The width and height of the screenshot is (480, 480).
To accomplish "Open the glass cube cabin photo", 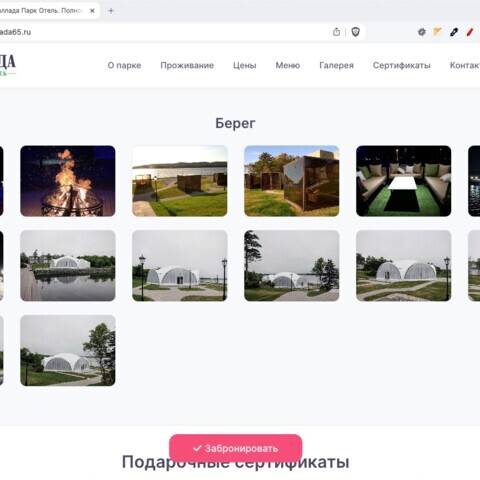I will point(292,181).
